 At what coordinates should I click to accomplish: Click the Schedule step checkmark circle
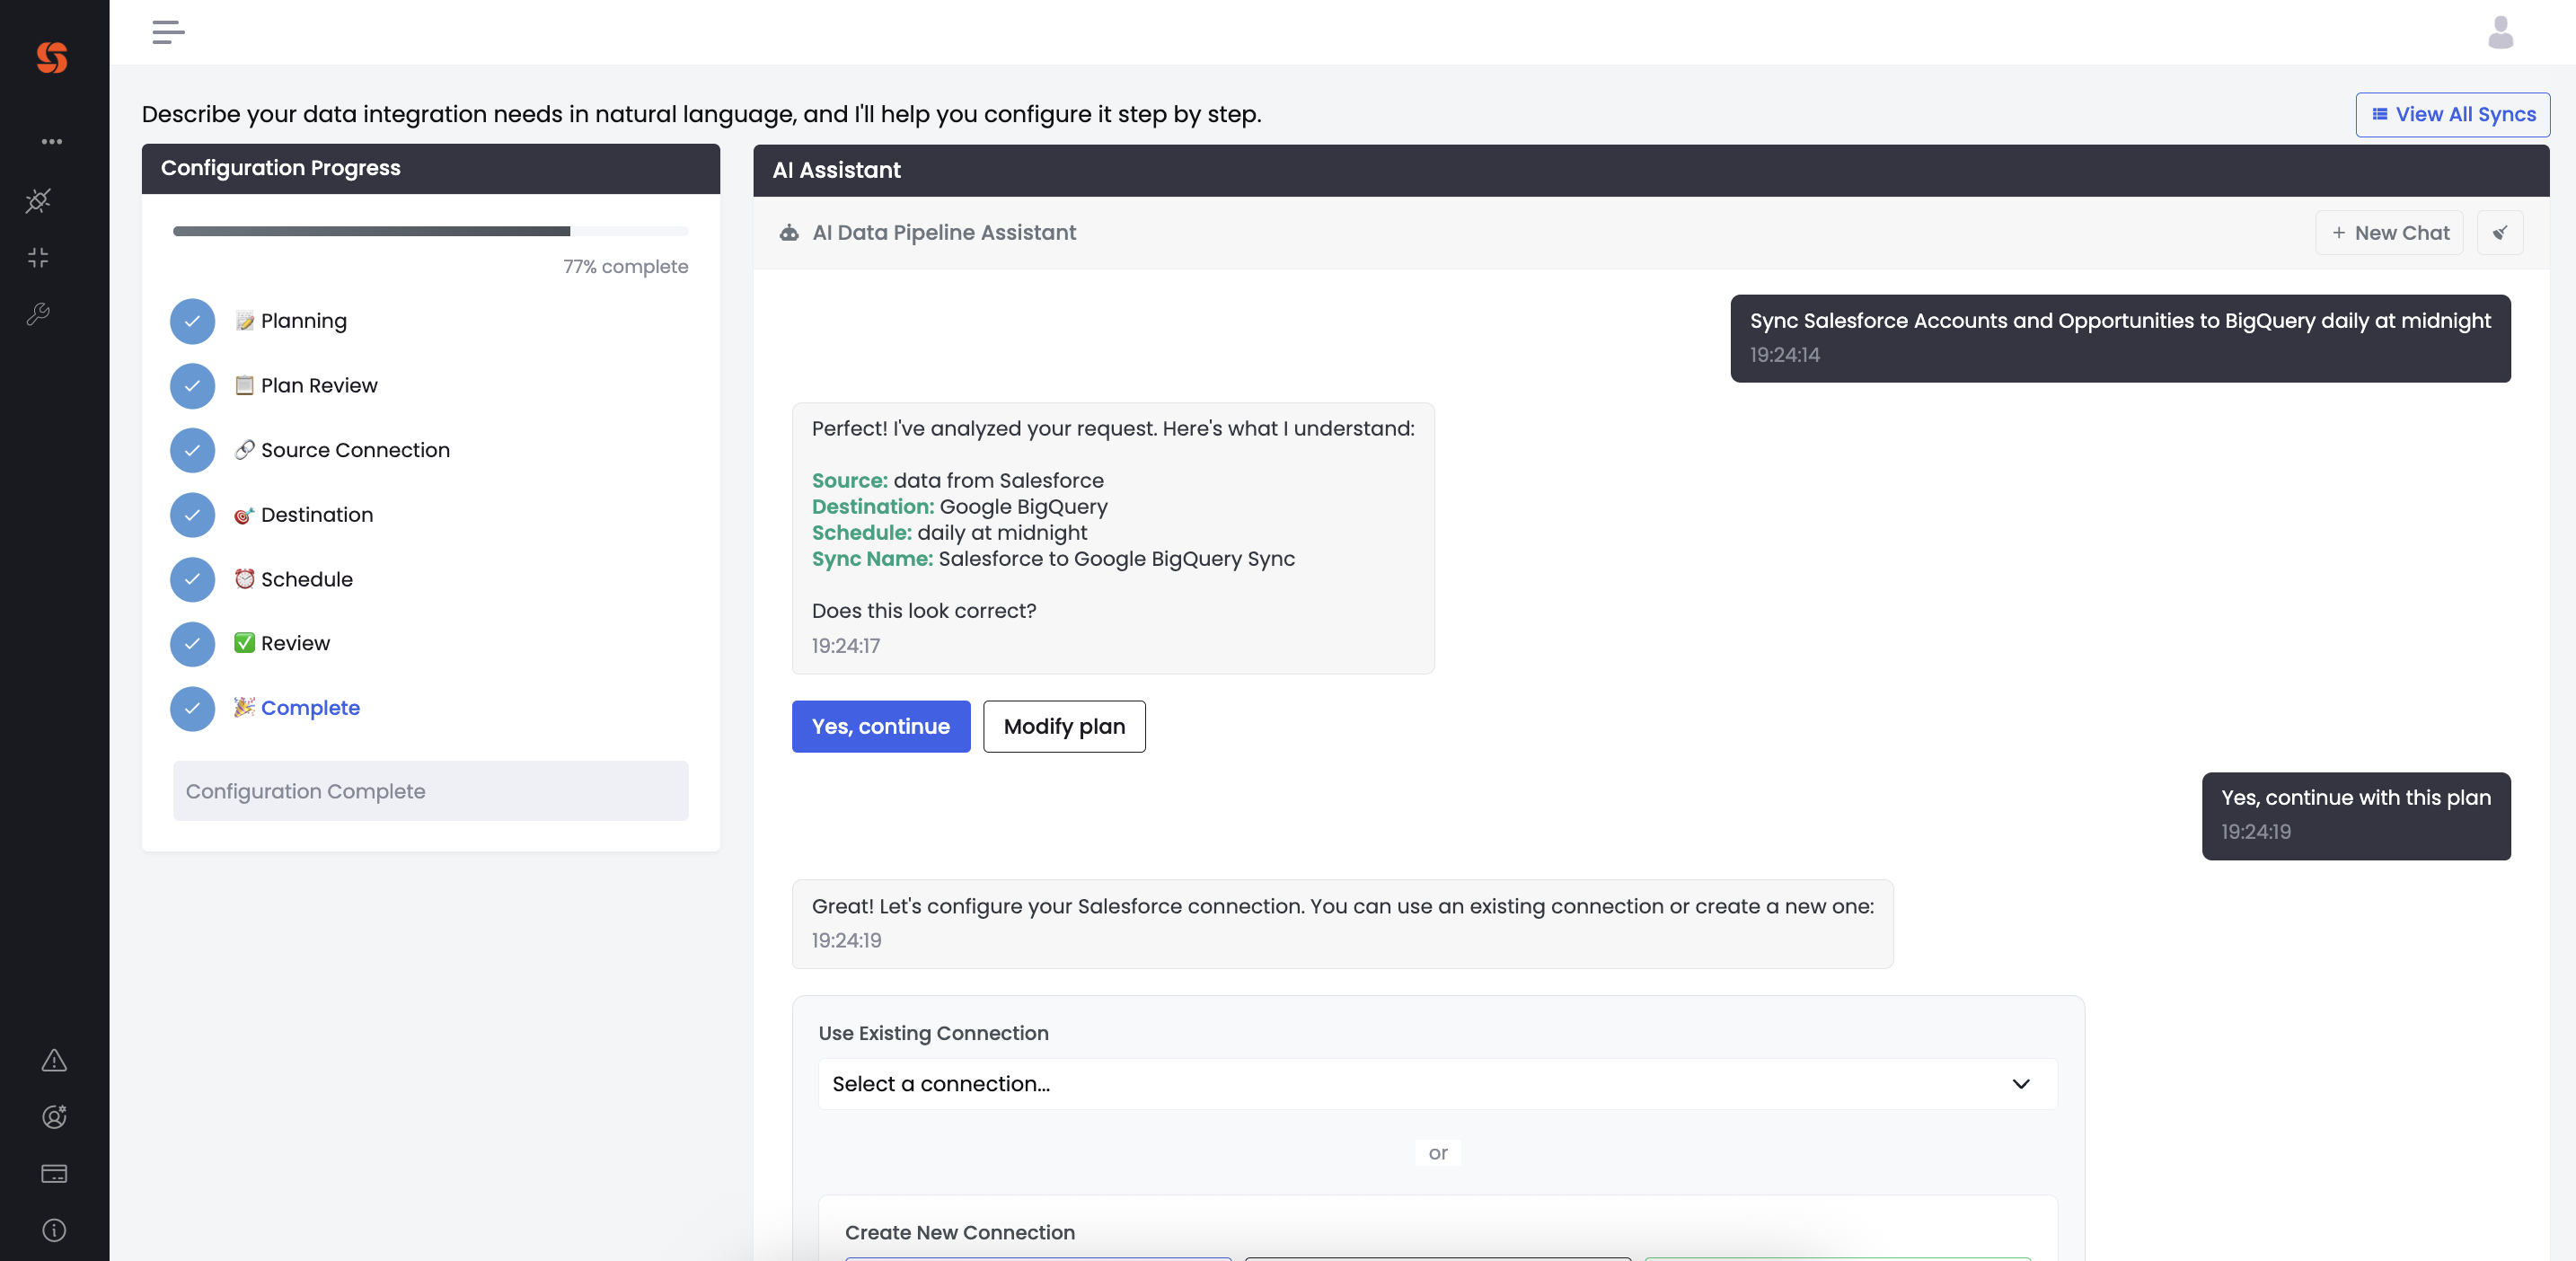[x=192, y=580]
